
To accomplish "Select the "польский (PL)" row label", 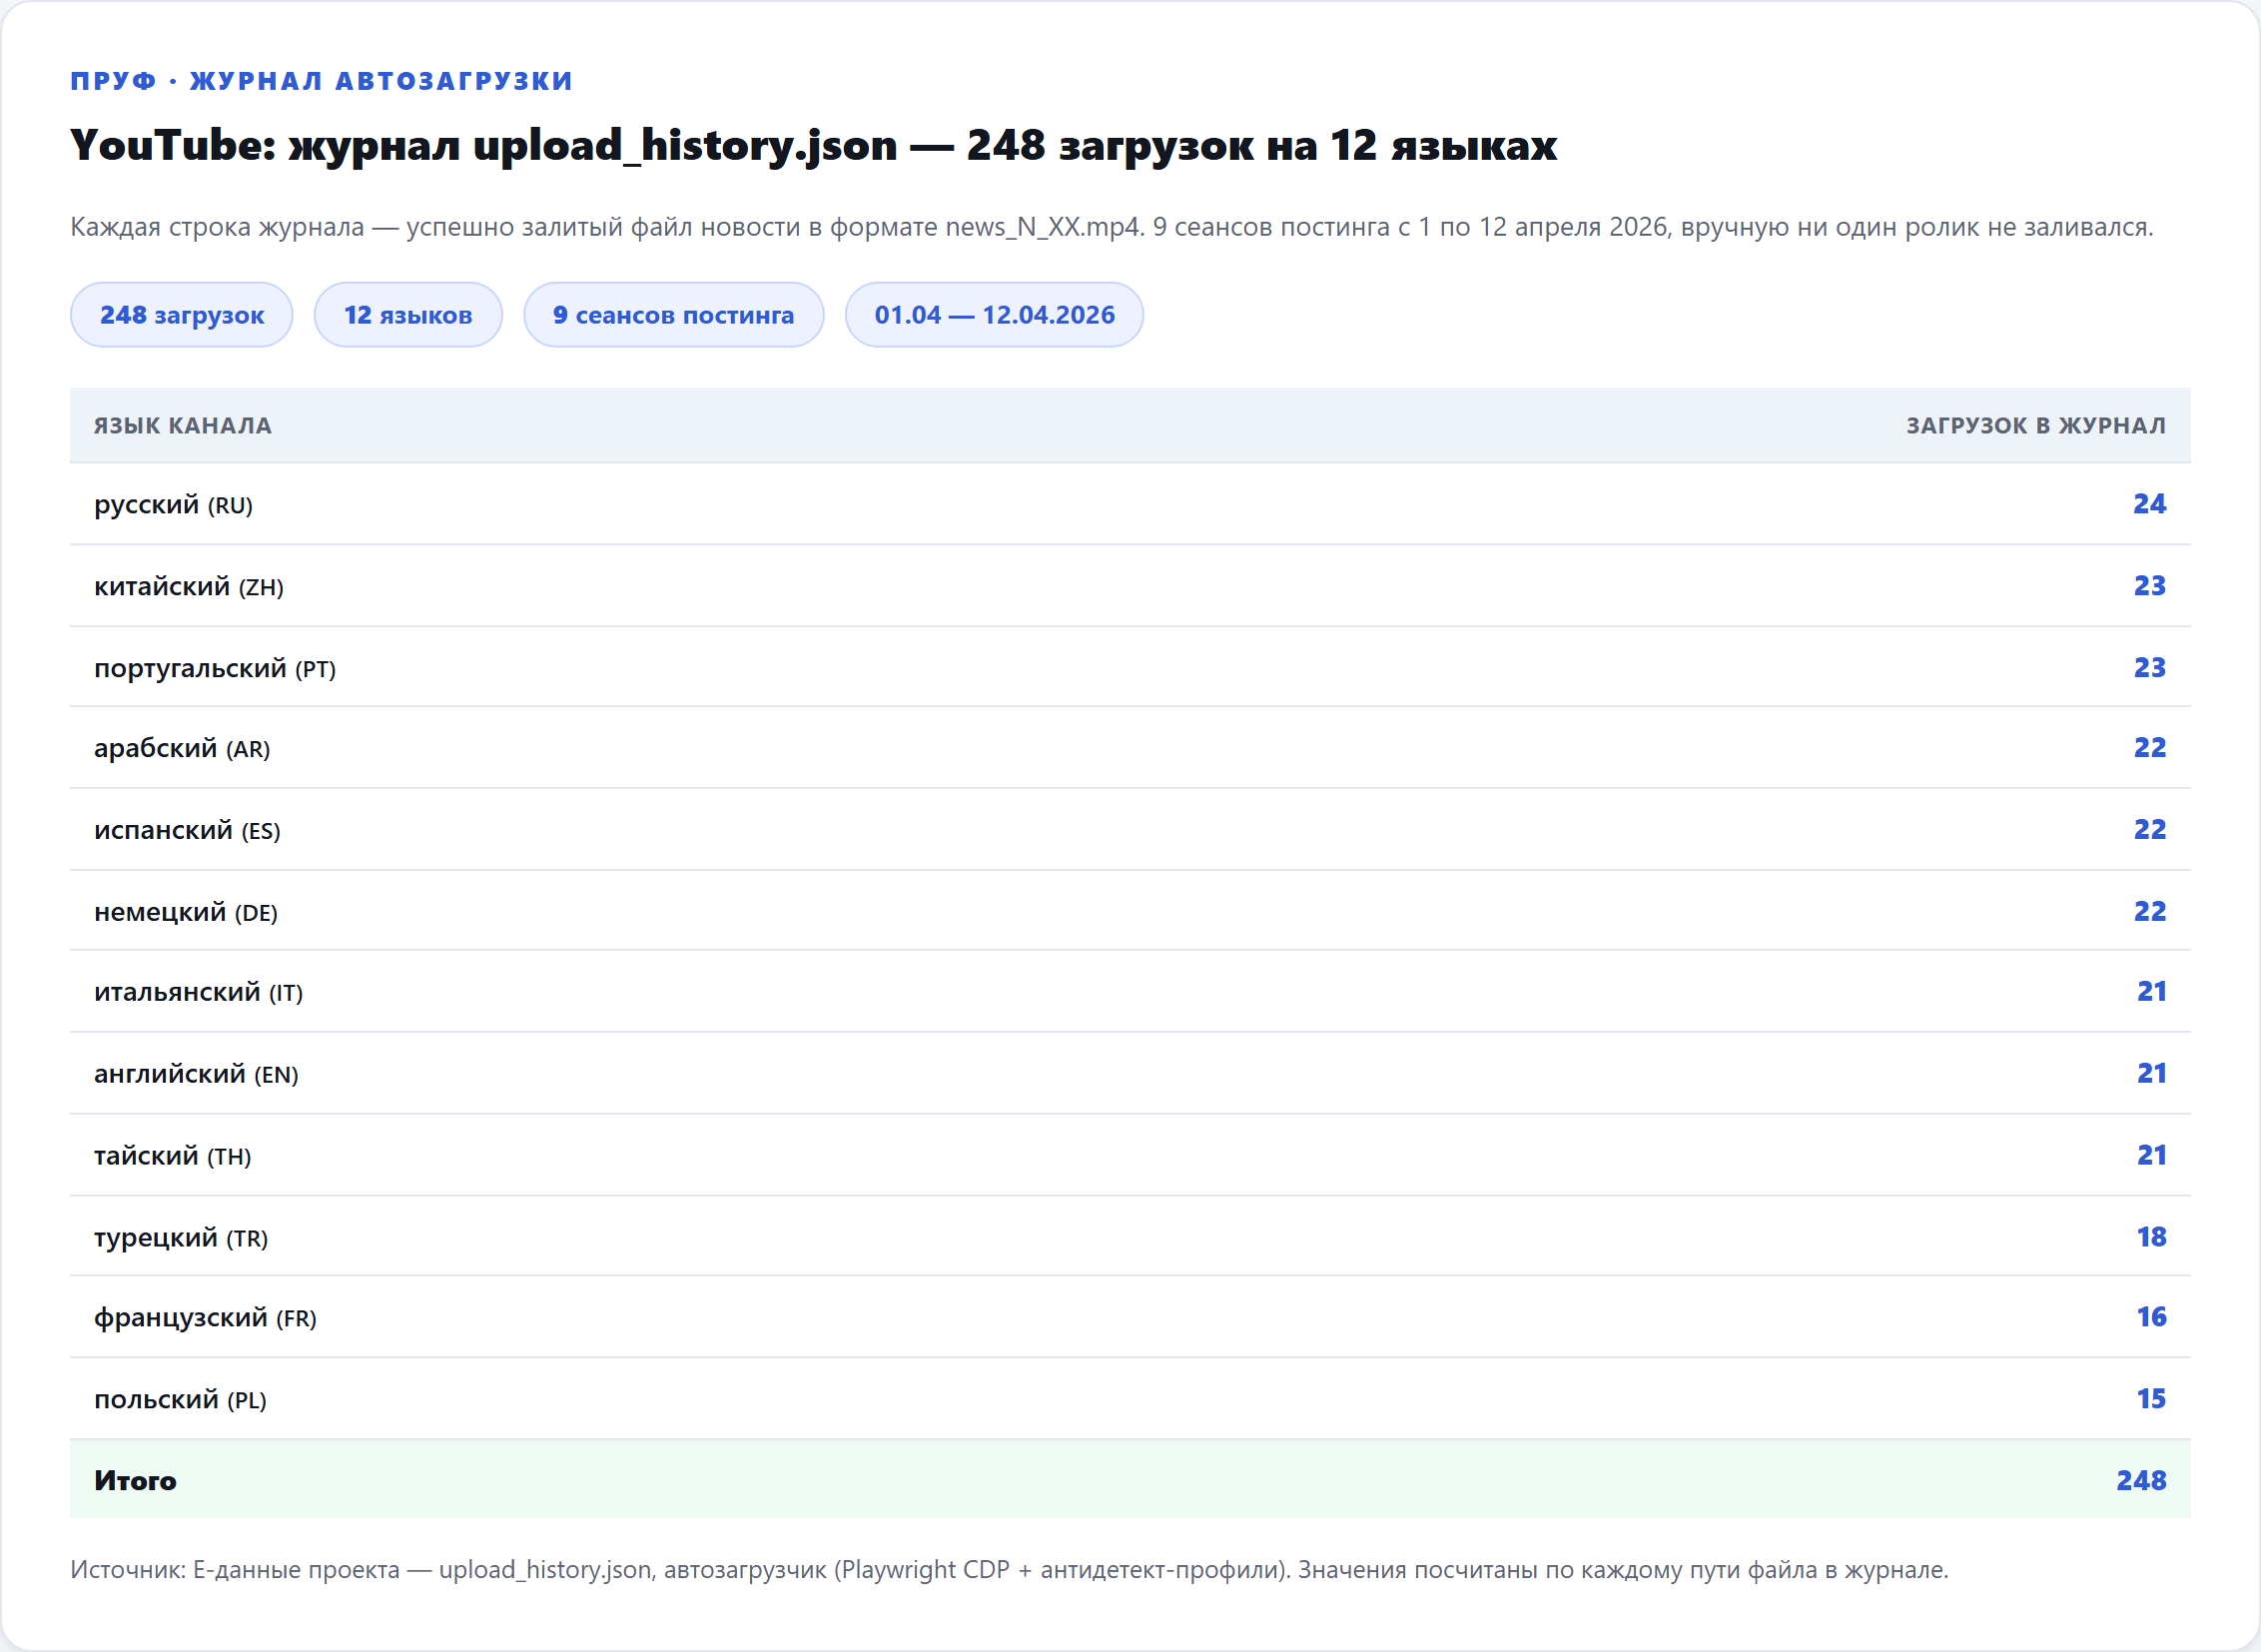I will point(181,1401).
